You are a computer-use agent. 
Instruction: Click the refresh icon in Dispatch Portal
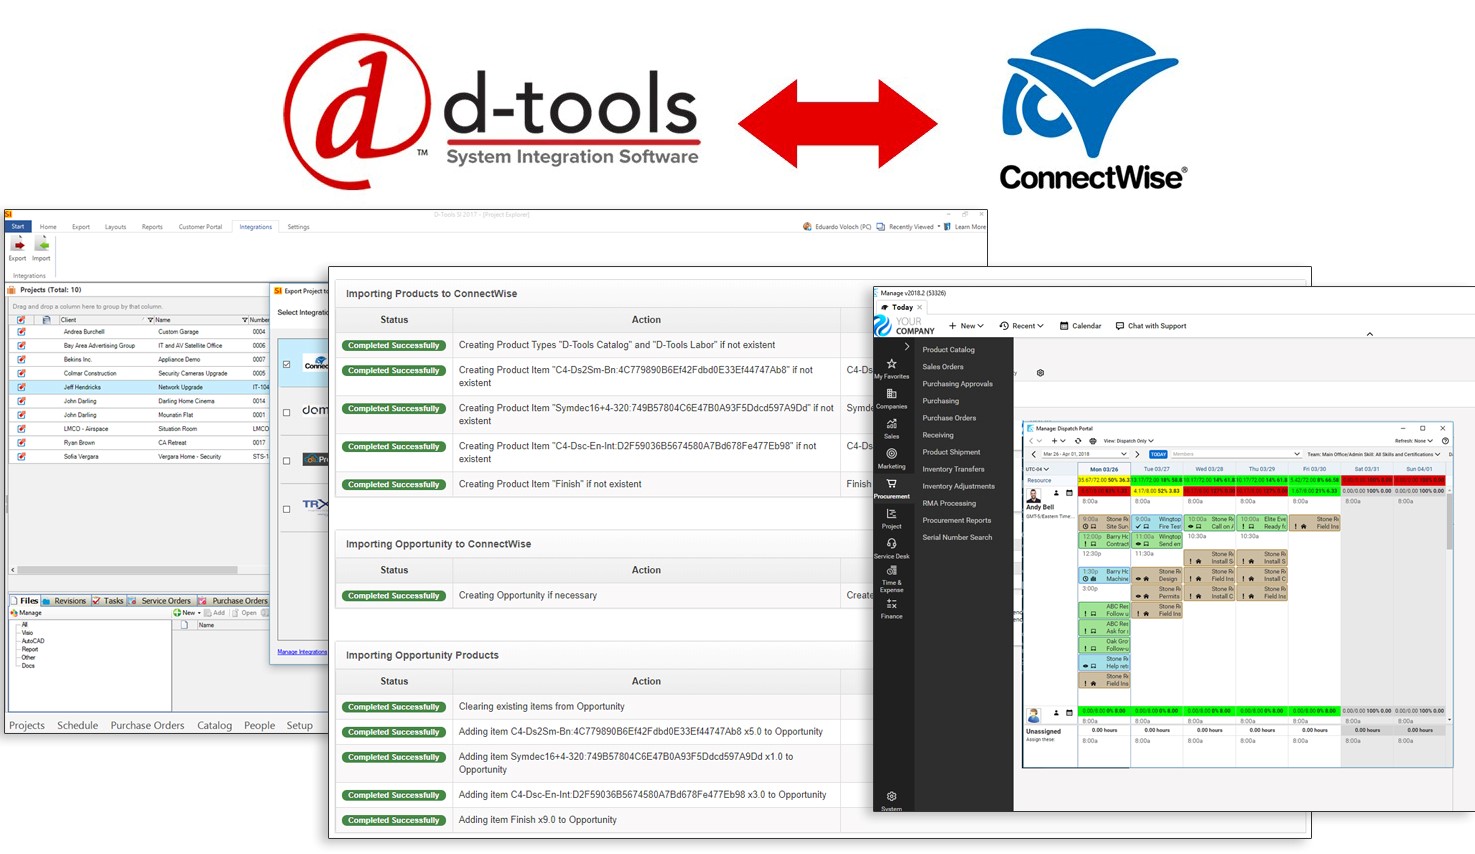coord(1078,441)
